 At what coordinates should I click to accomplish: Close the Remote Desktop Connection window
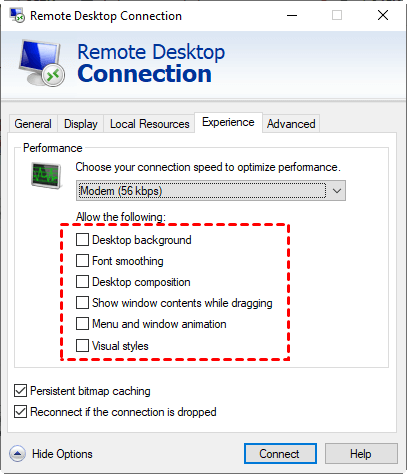click(383, 15)
